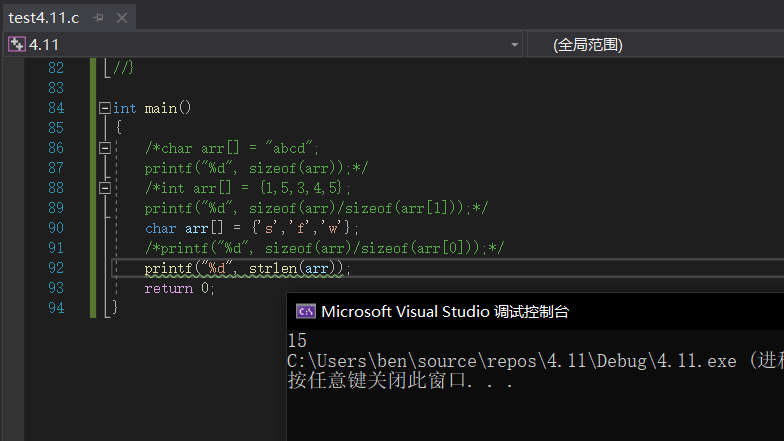Click the console output value 15
Viewport: 784px width, 441px height.
(297, 341)
